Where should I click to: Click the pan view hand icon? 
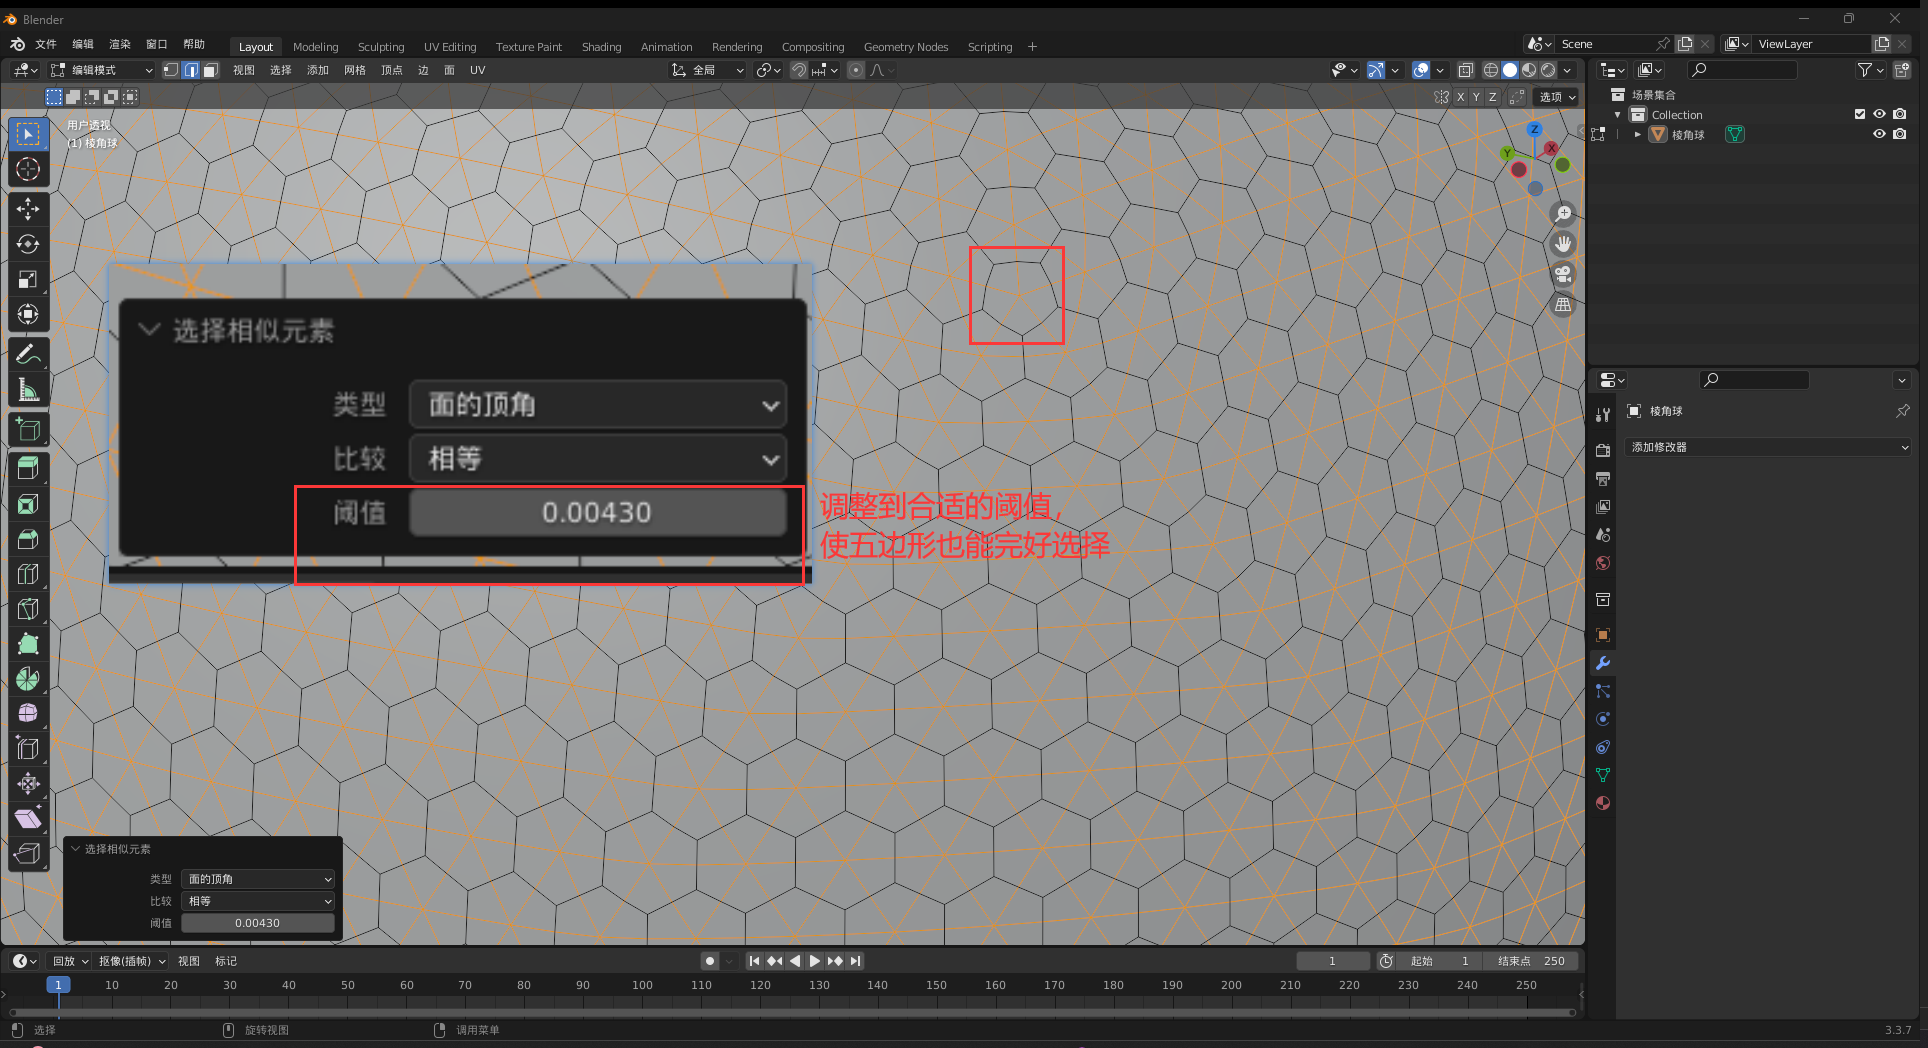point(1563,244)
